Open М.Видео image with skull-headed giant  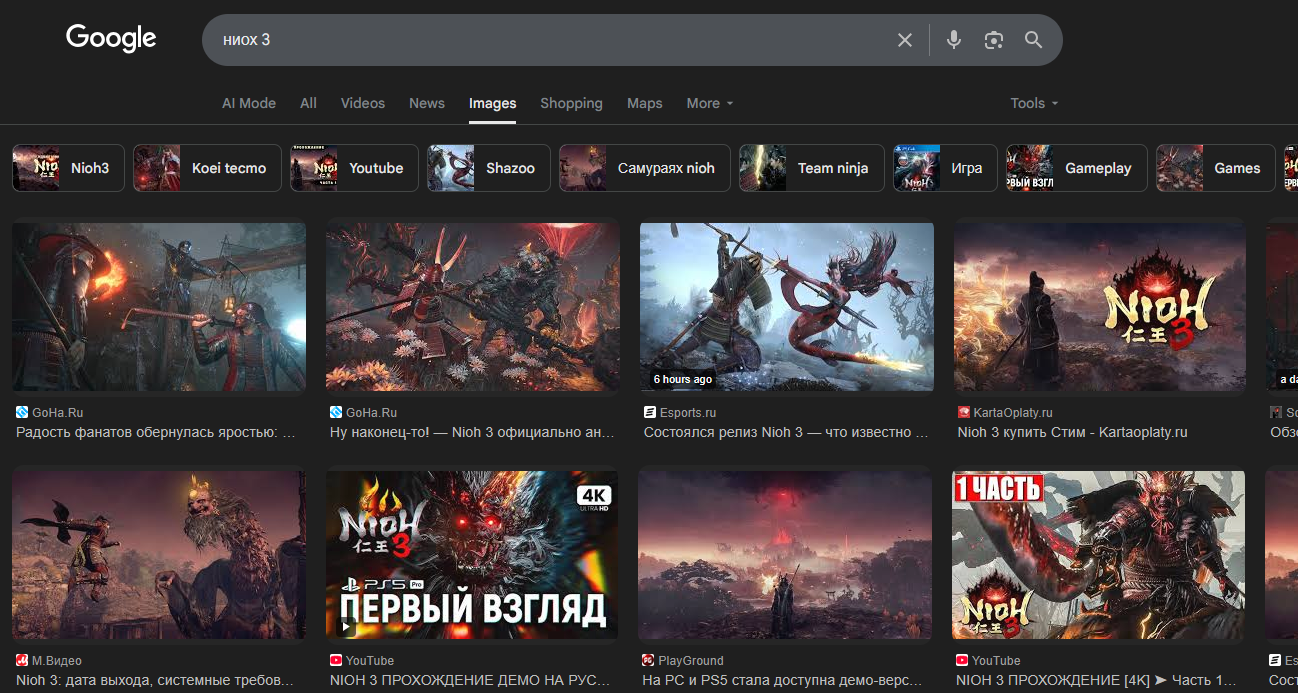[x=159, y=555]
